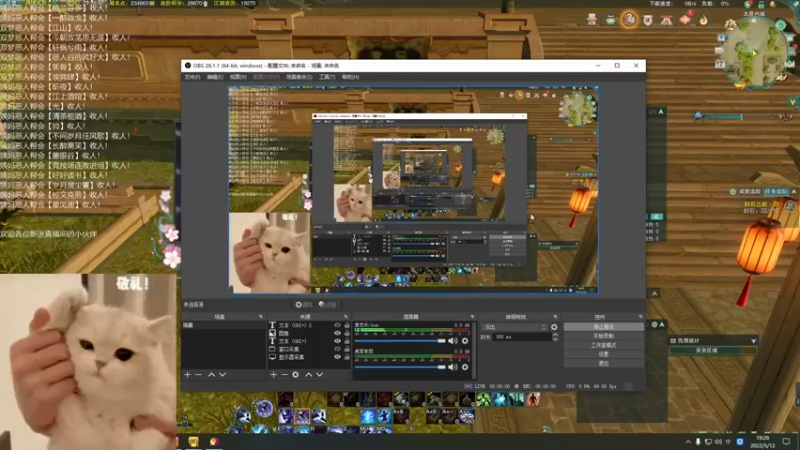The width and height of the screenshot is (800, 450).
Task: Toggle visibility of 文本 (GDI+) source
Action: tap(337, 341)
